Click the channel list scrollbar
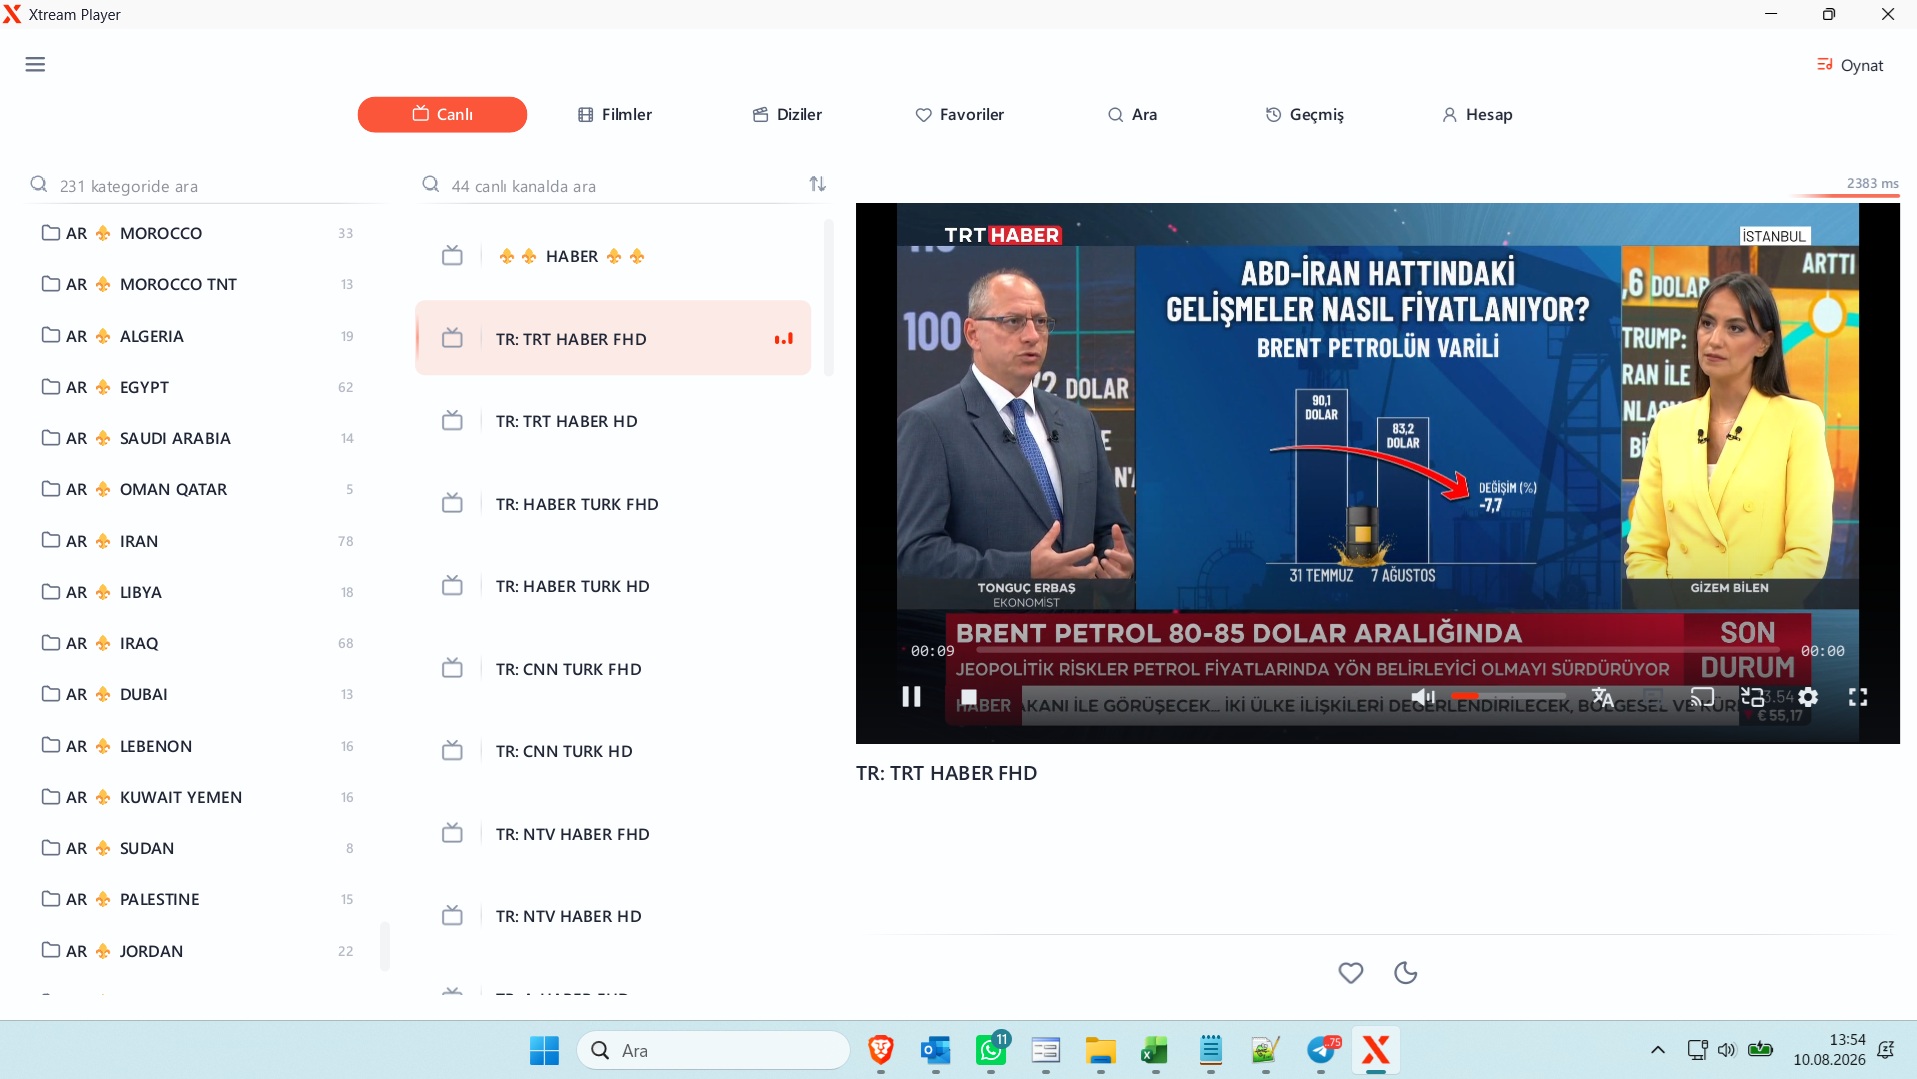1917x1079 pixels. pyautogui.click(x=828, y=298)
